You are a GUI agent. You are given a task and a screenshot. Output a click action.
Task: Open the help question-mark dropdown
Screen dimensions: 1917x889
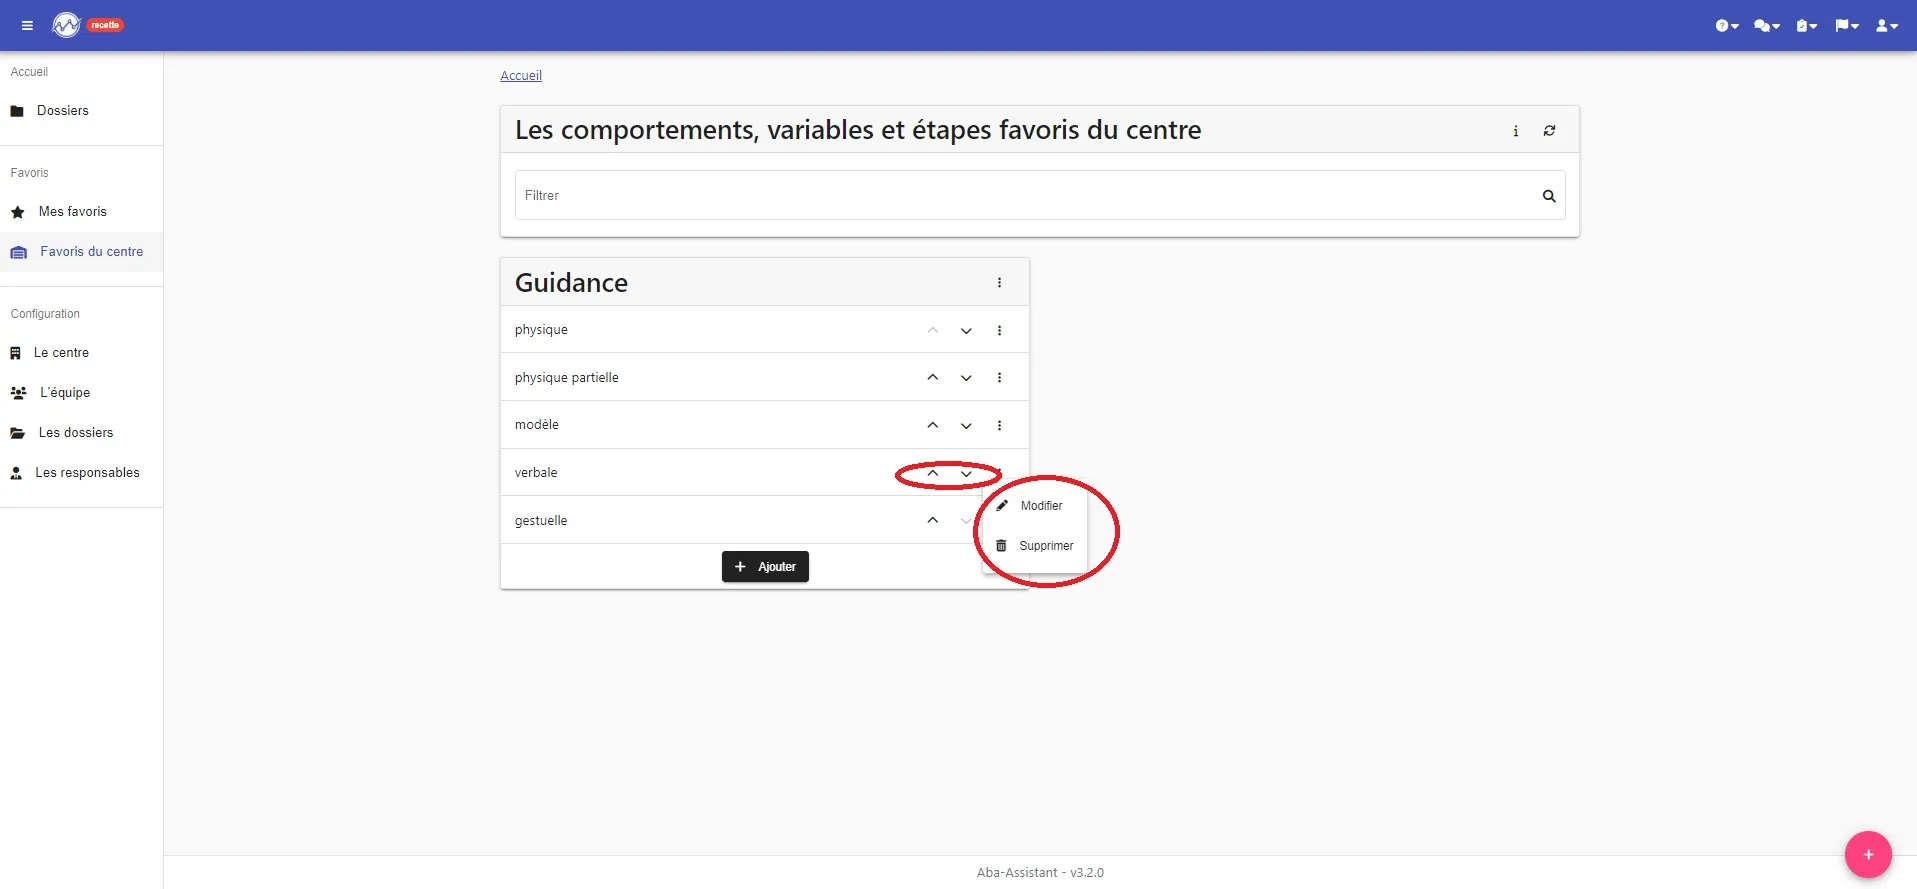(x=1727, y=26)
